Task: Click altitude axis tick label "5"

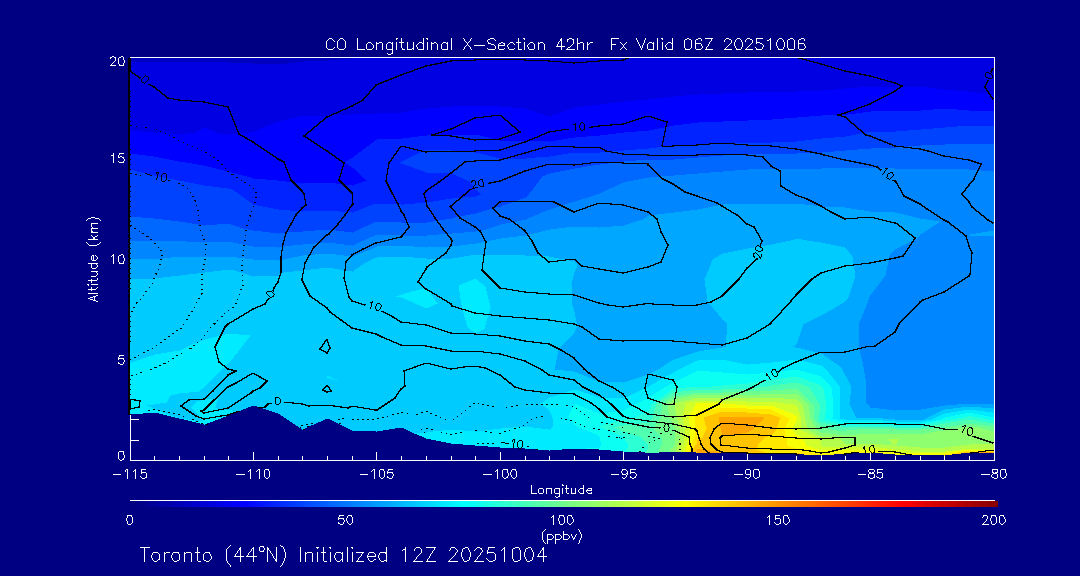Action: (121, 360)
